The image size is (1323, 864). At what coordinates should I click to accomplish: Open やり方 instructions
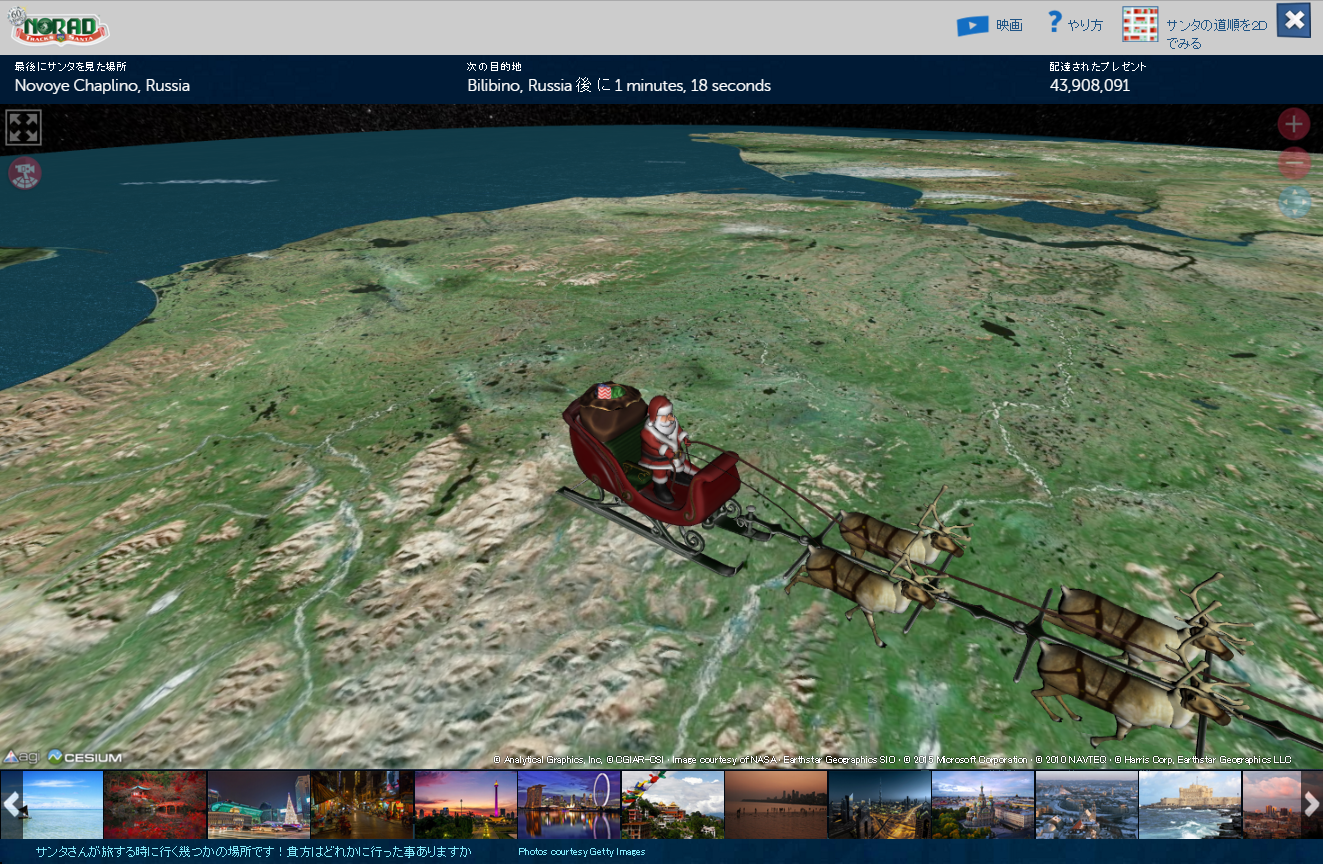coord(1084,24)
